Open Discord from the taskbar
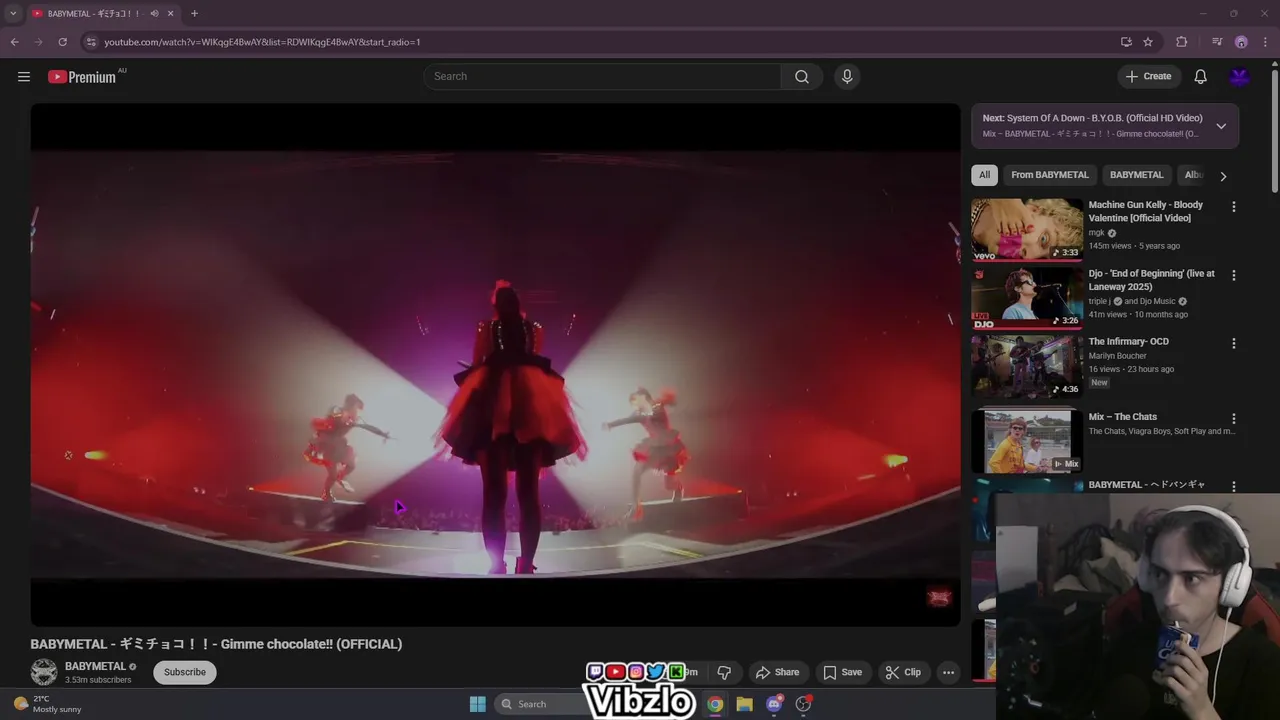 click(774, 704)
